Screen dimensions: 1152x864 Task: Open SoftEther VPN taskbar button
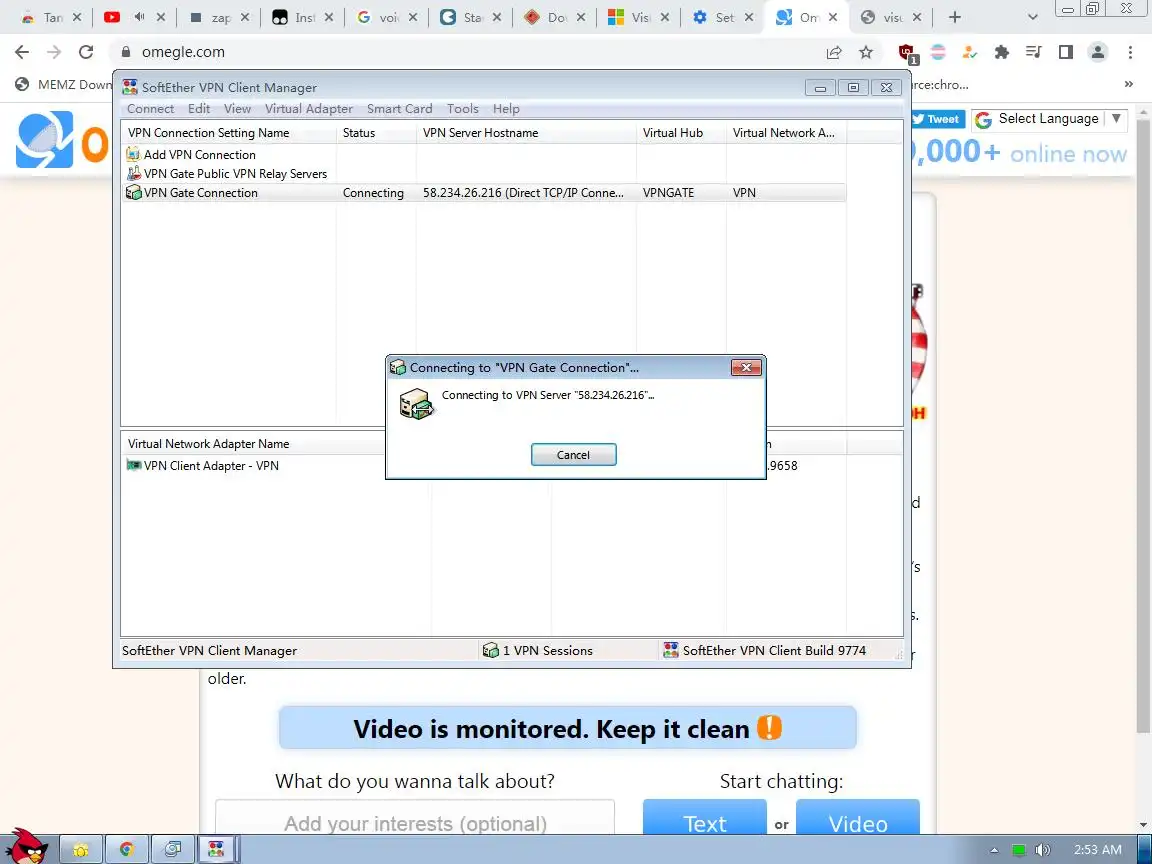click(x=216, y=850)
